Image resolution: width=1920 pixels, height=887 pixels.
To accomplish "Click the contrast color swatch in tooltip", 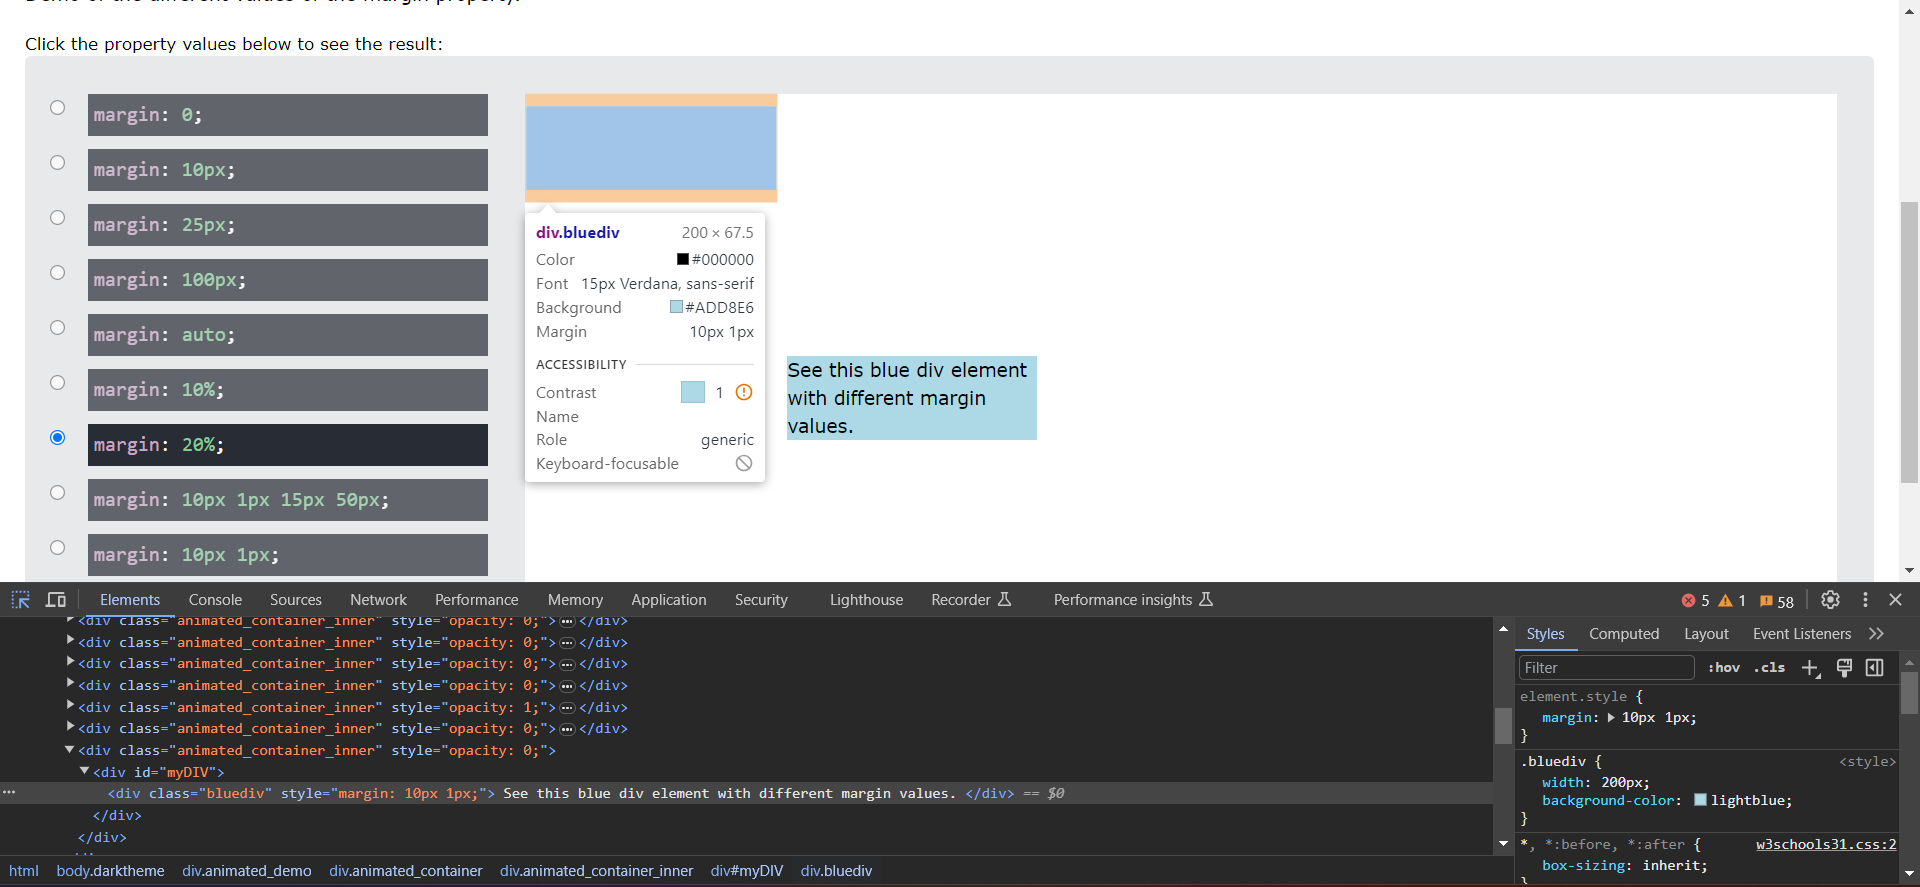I will [x=693, y=392].
